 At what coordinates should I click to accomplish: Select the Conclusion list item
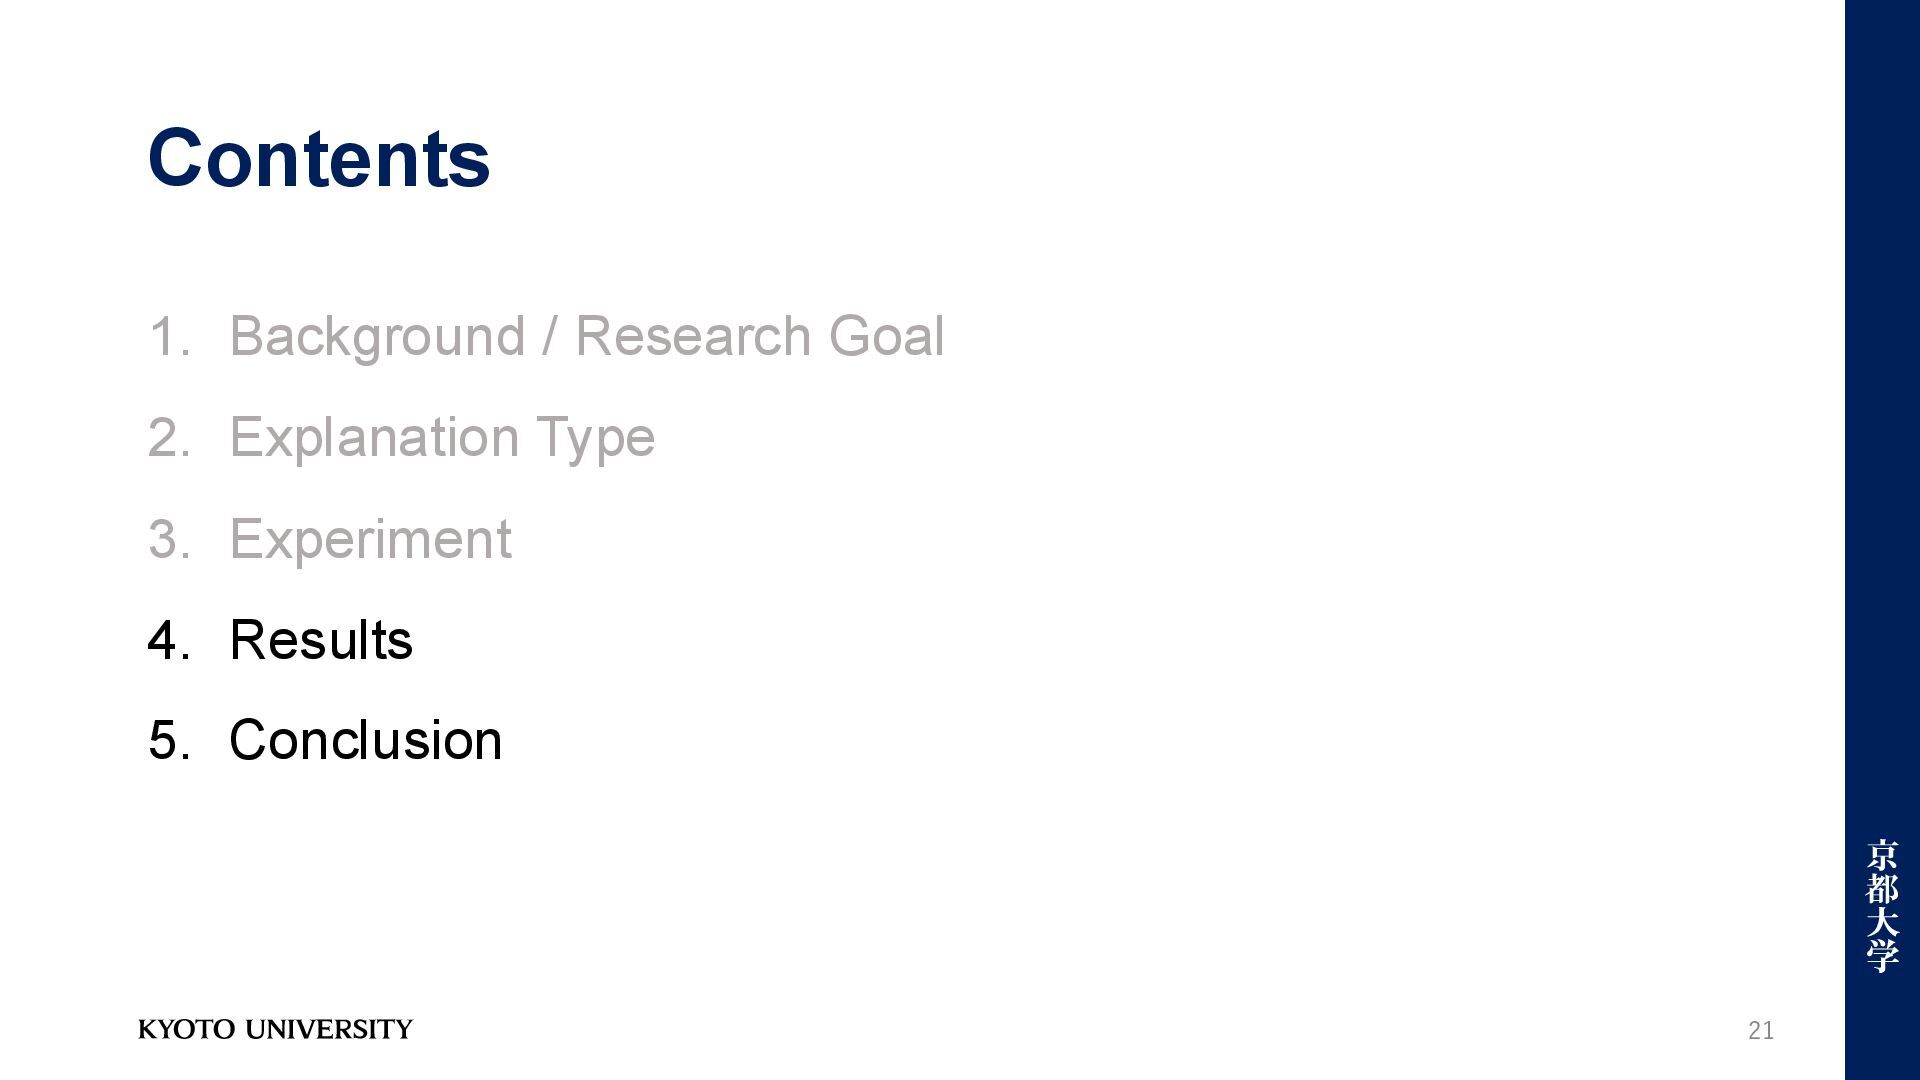click(366, 740)
